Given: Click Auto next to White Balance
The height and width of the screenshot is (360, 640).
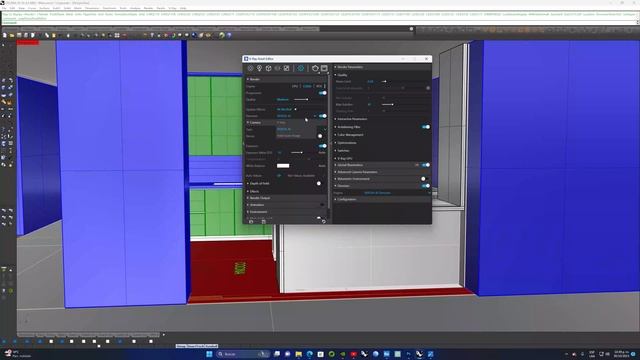Looking at the screenshot, I should 322,166.
